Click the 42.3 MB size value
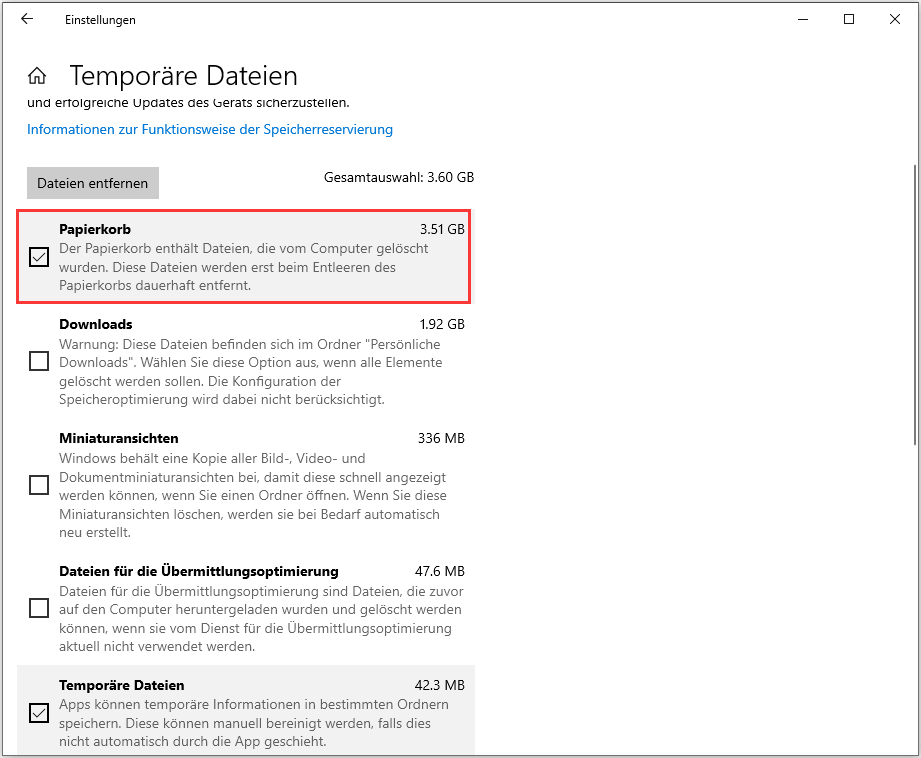Screen dimensions: 921x758 (x=440, y=685)
